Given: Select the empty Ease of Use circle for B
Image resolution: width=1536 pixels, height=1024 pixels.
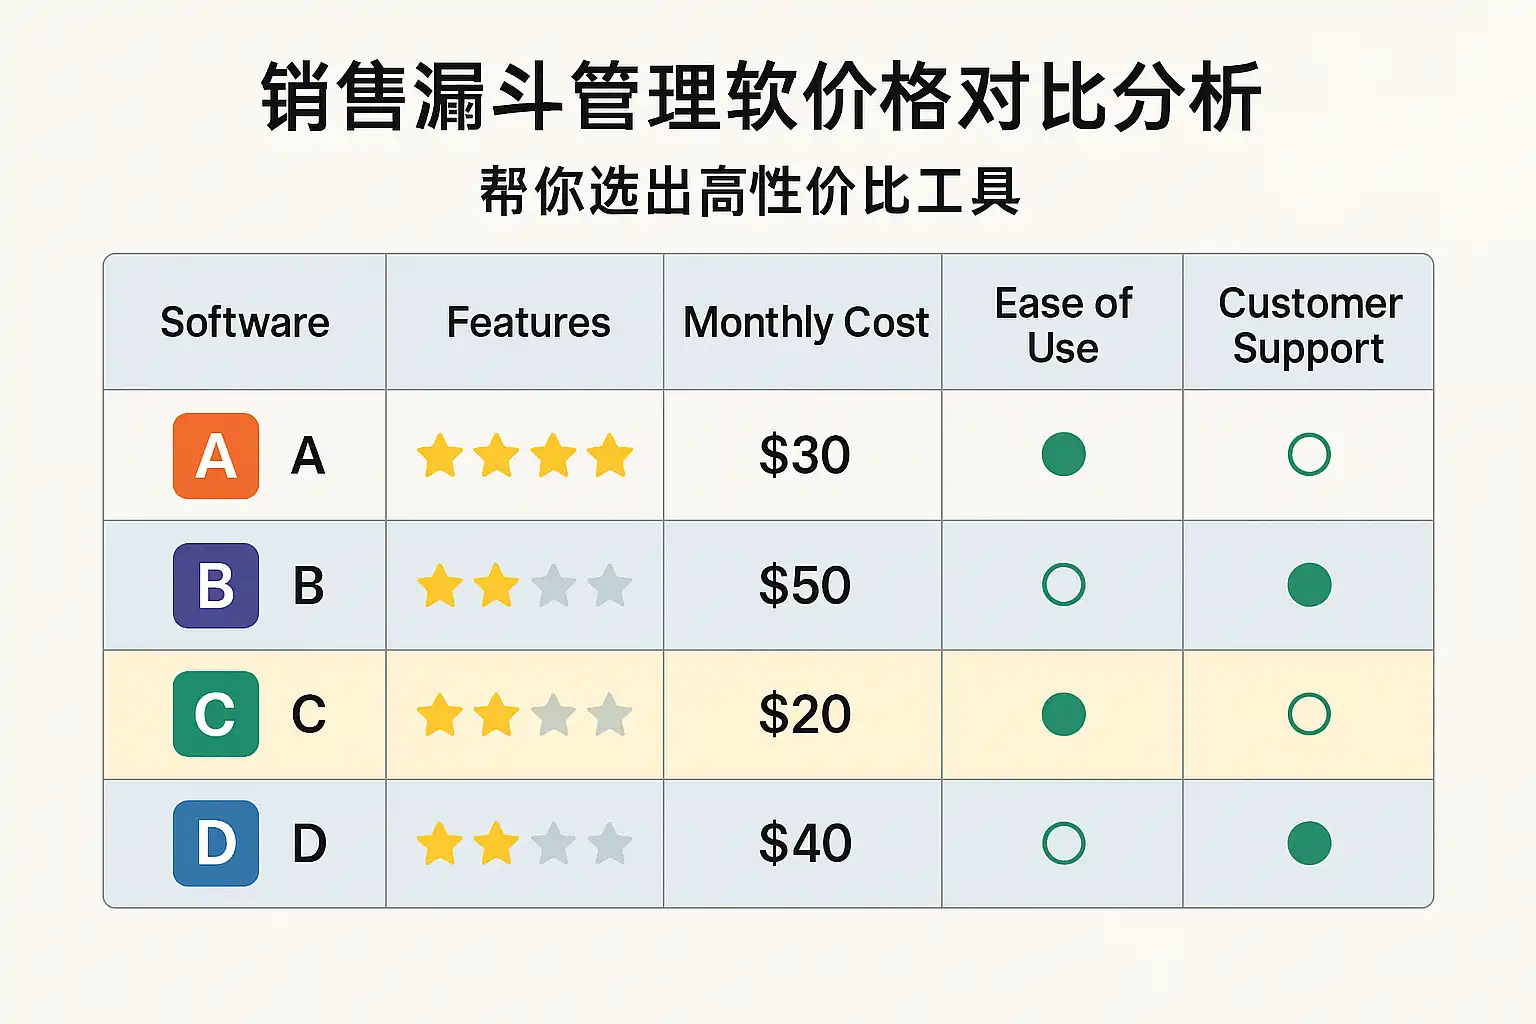Looking at the screenshot, I should point(1063,584).
